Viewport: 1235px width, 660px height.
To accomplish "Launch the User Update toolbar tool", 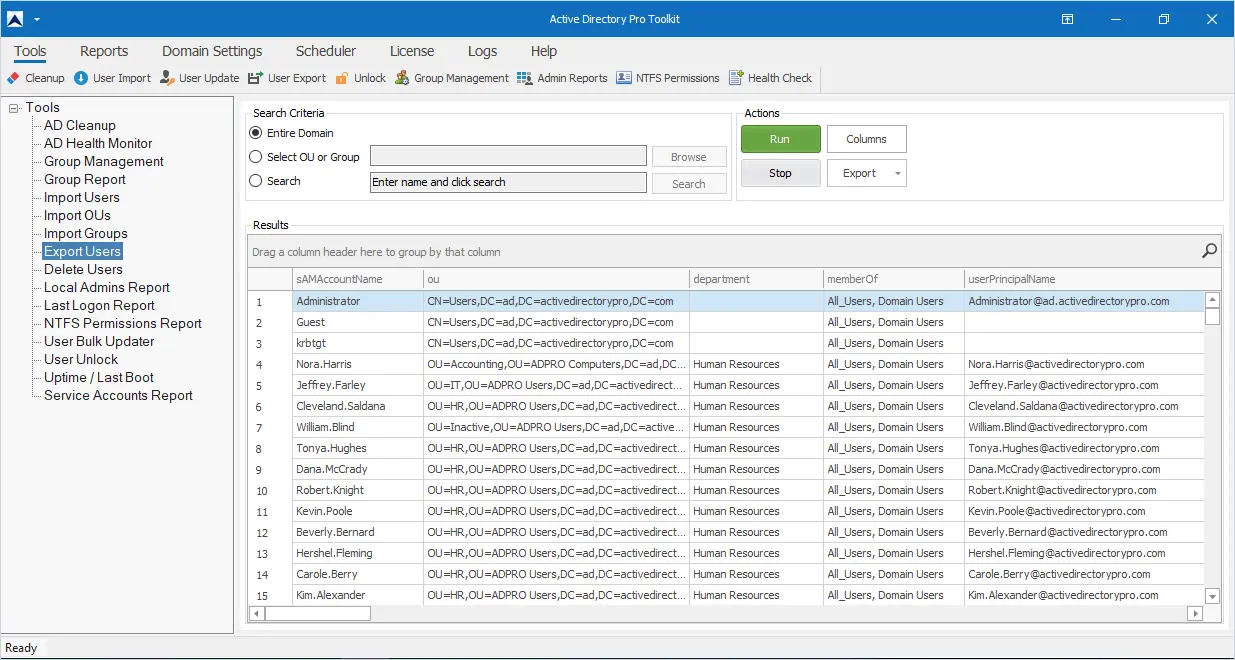I will 199,78.
